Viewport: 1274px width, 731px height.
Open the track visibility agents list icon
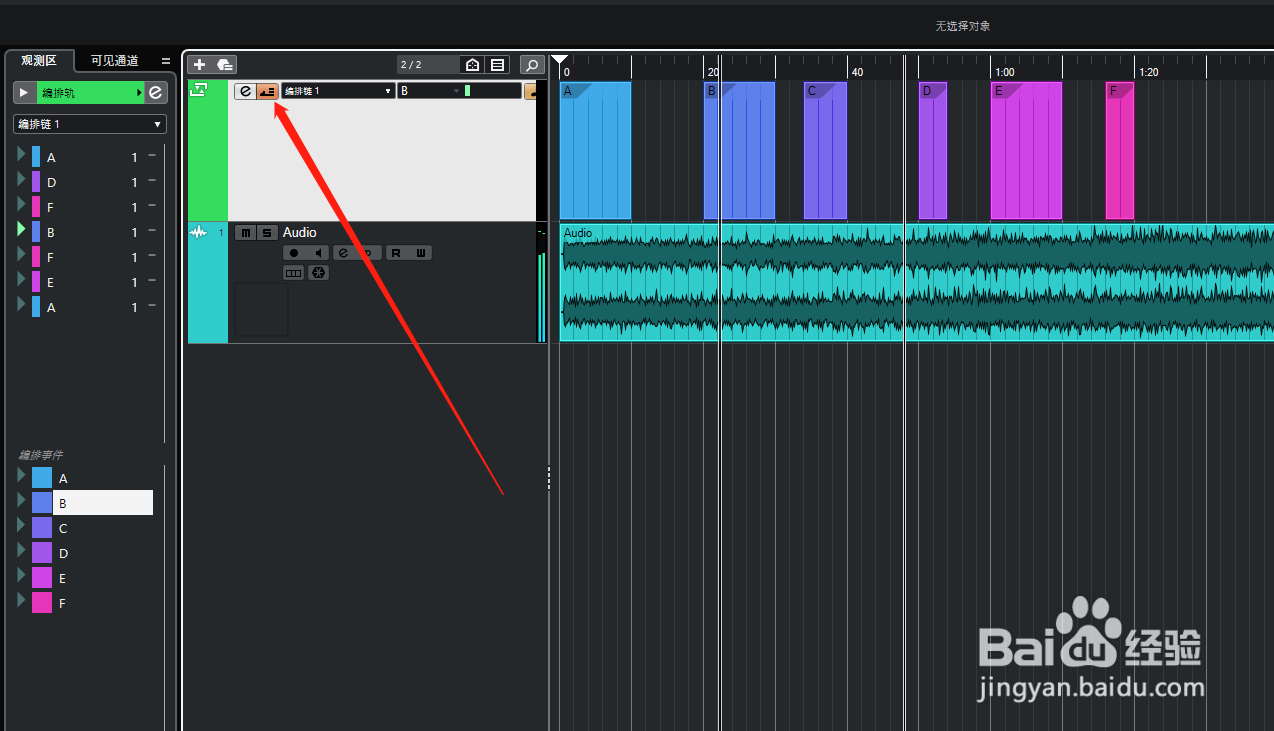(498, 65)
